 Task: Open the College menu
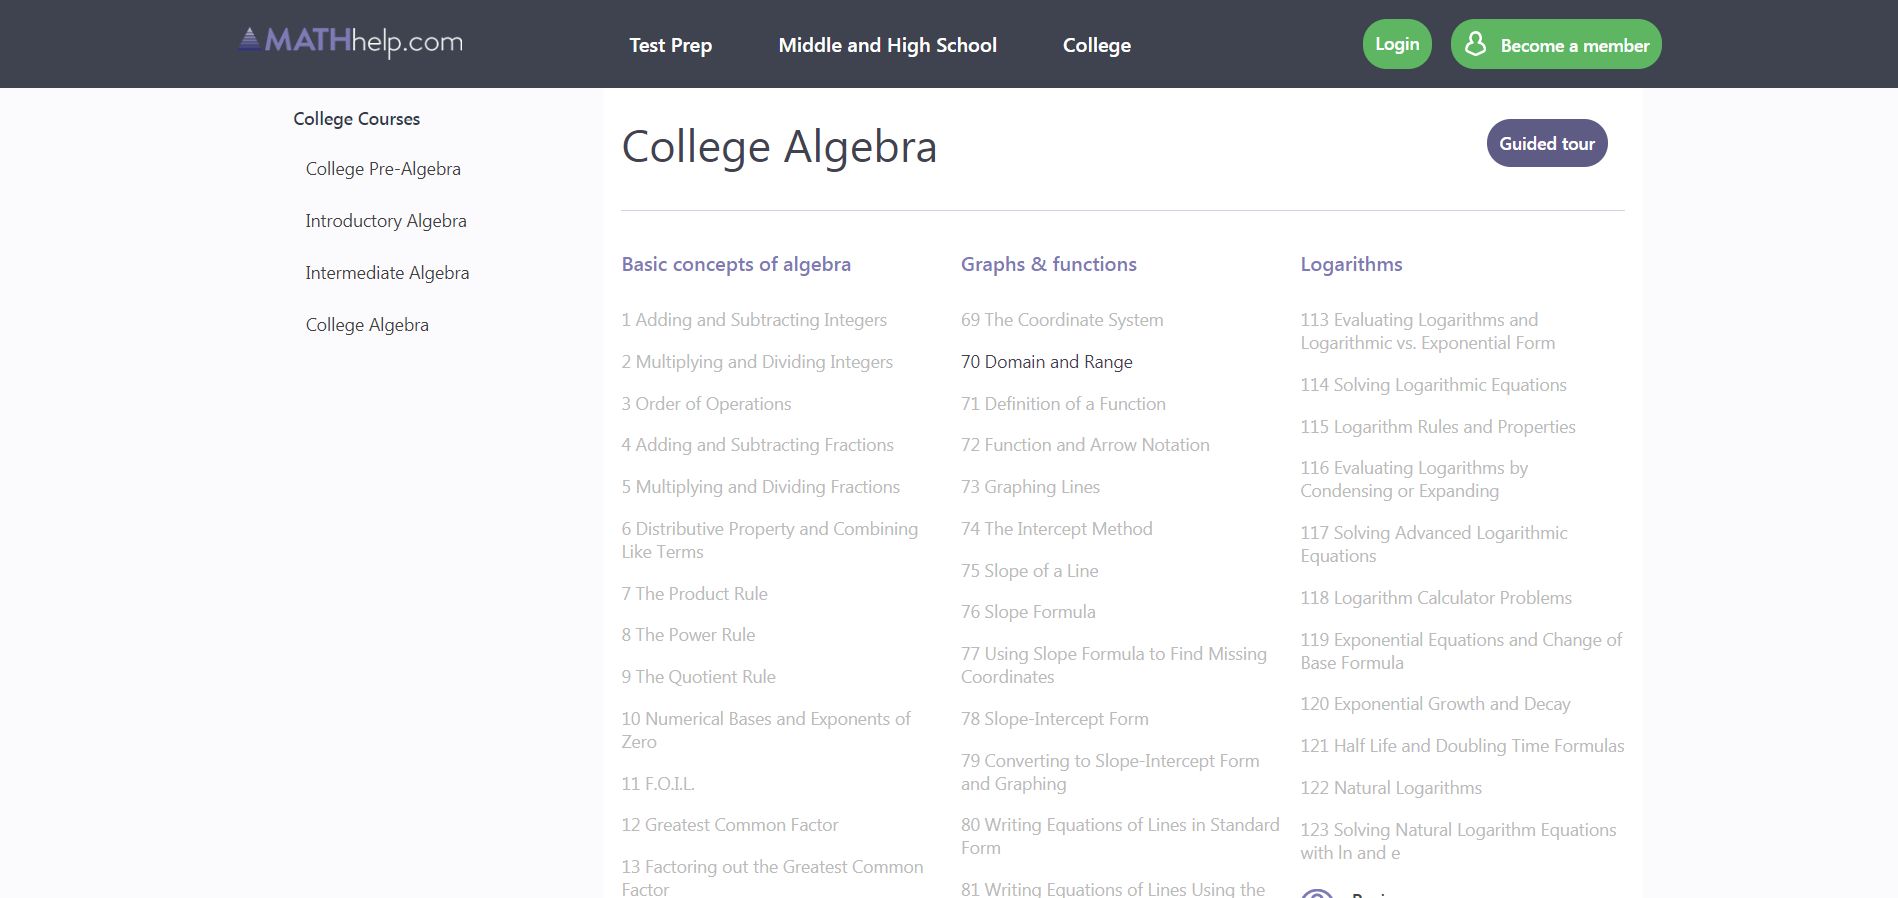pos(1096,45)
